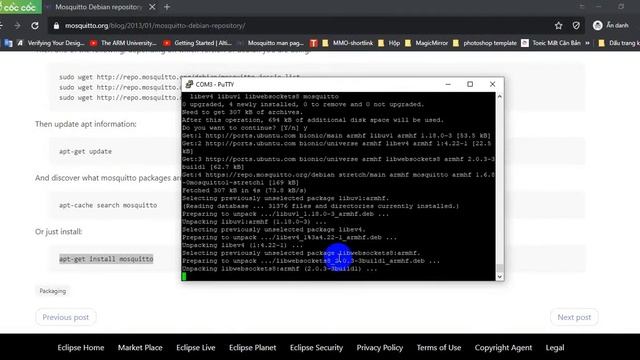The width and height of the screenshot is (640, 360).
Task: Click the PuTTY scrollbar thumb
Action: click(500, 268)
